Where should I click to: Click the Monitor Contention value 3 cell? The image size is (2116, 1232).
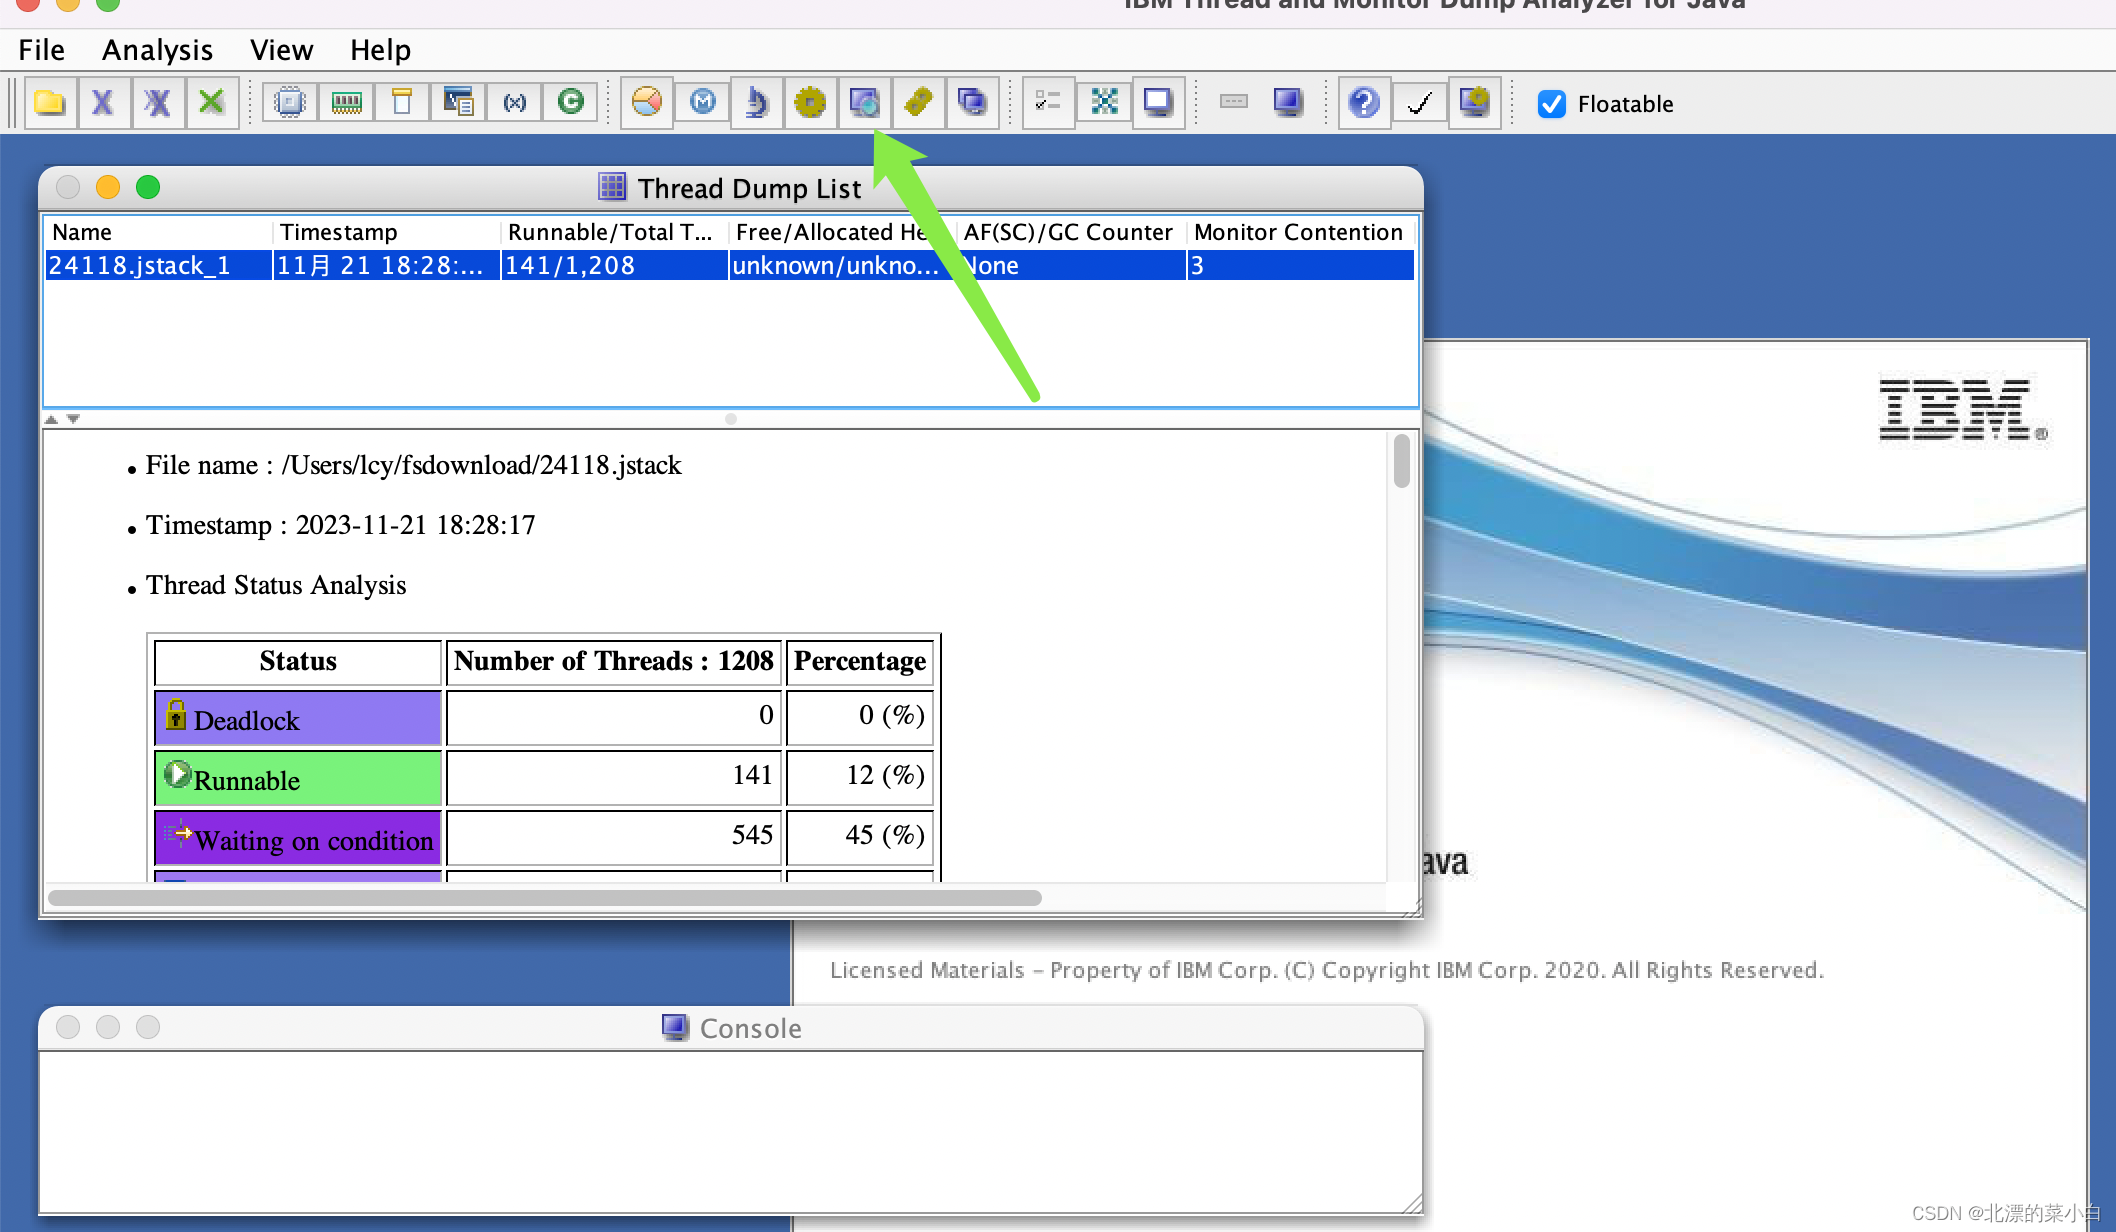point(1300,265)
